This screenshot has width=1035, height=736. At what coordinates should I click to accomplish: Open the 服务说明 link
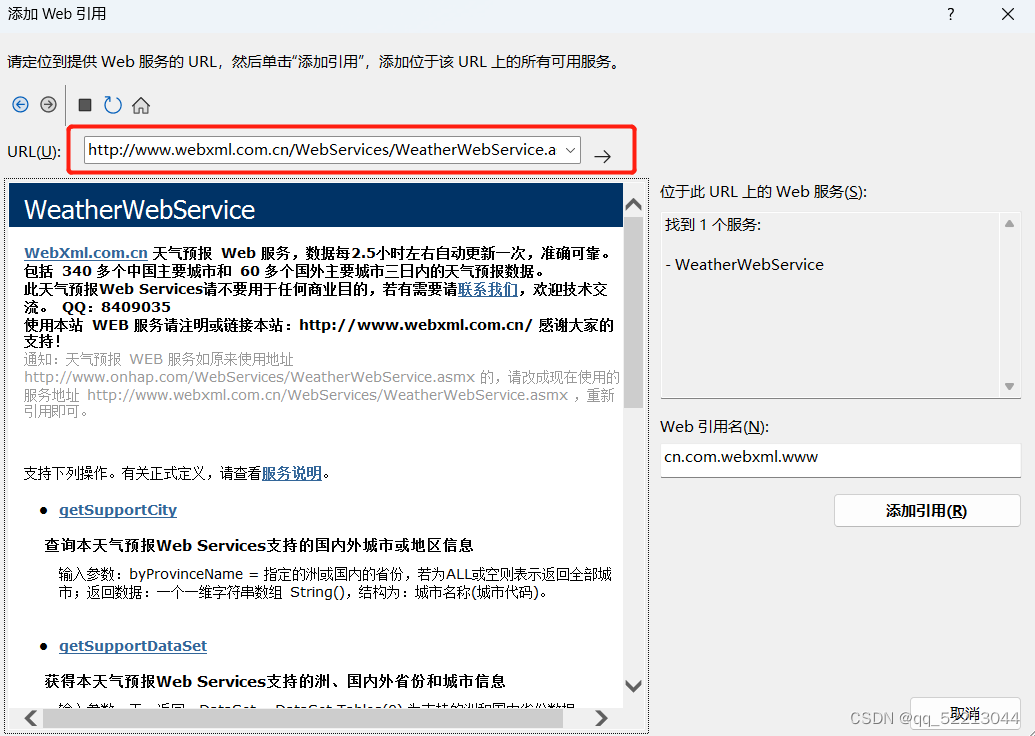[x=290, y=473]
